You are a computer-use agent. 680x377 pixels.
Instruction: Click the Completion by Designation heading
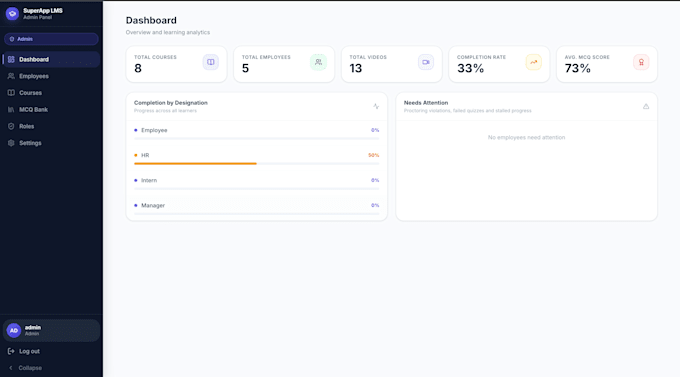coord(171,103)
